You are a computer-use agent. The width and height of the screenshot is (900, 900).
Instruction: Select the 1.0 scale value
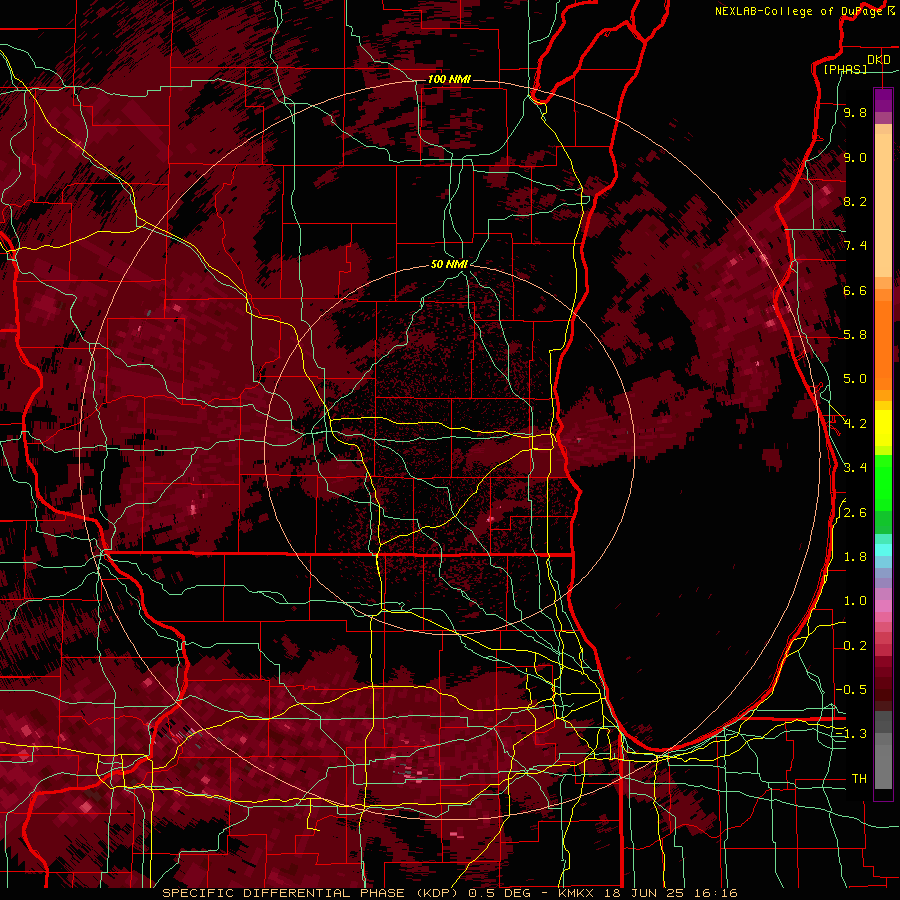(855, 601)
